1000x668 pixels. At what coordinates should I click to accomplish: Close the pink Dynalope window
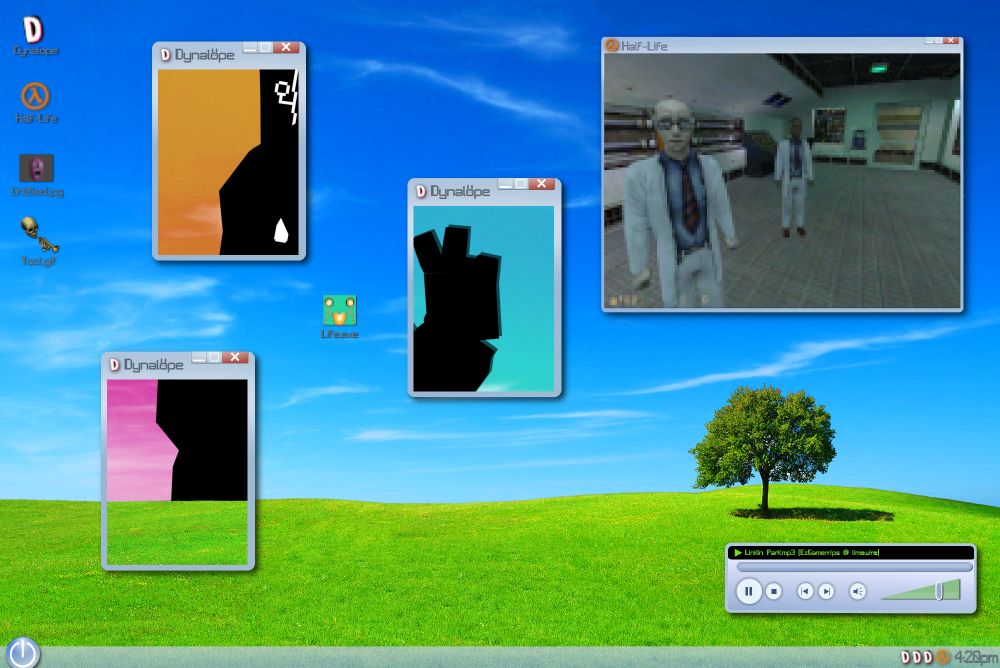click(x=235, y=357)
